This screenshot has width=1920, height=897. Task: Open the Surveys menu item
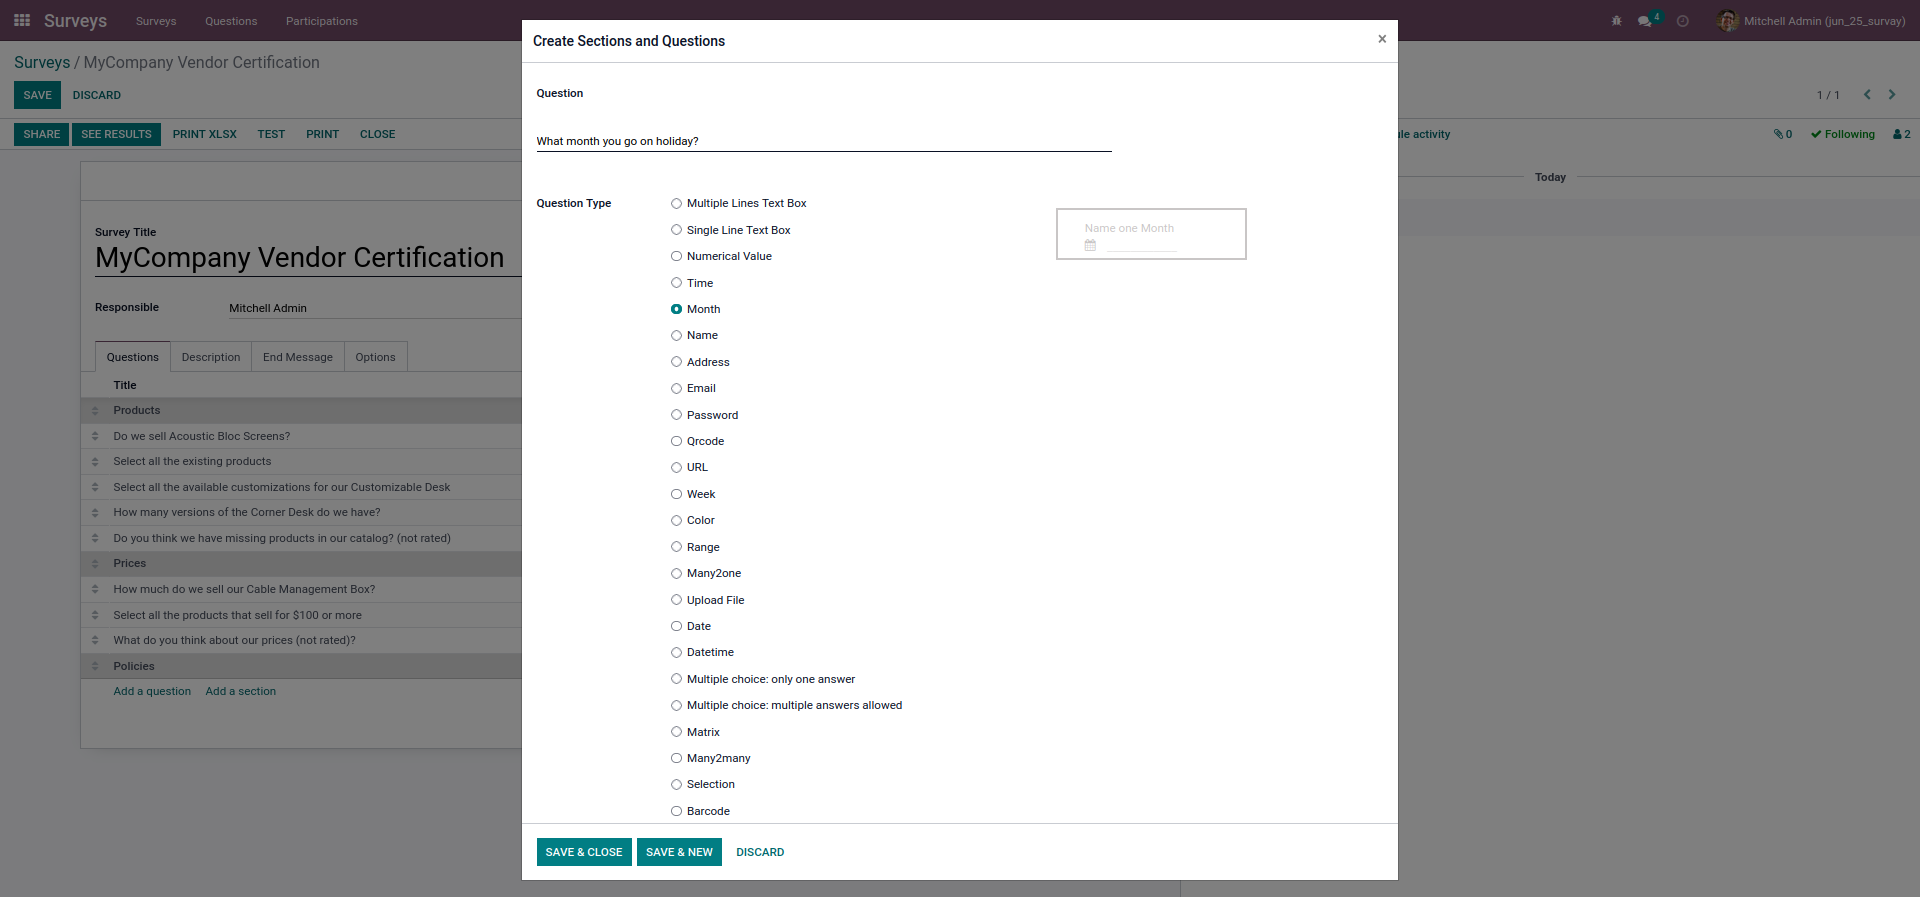pos(156,21)
